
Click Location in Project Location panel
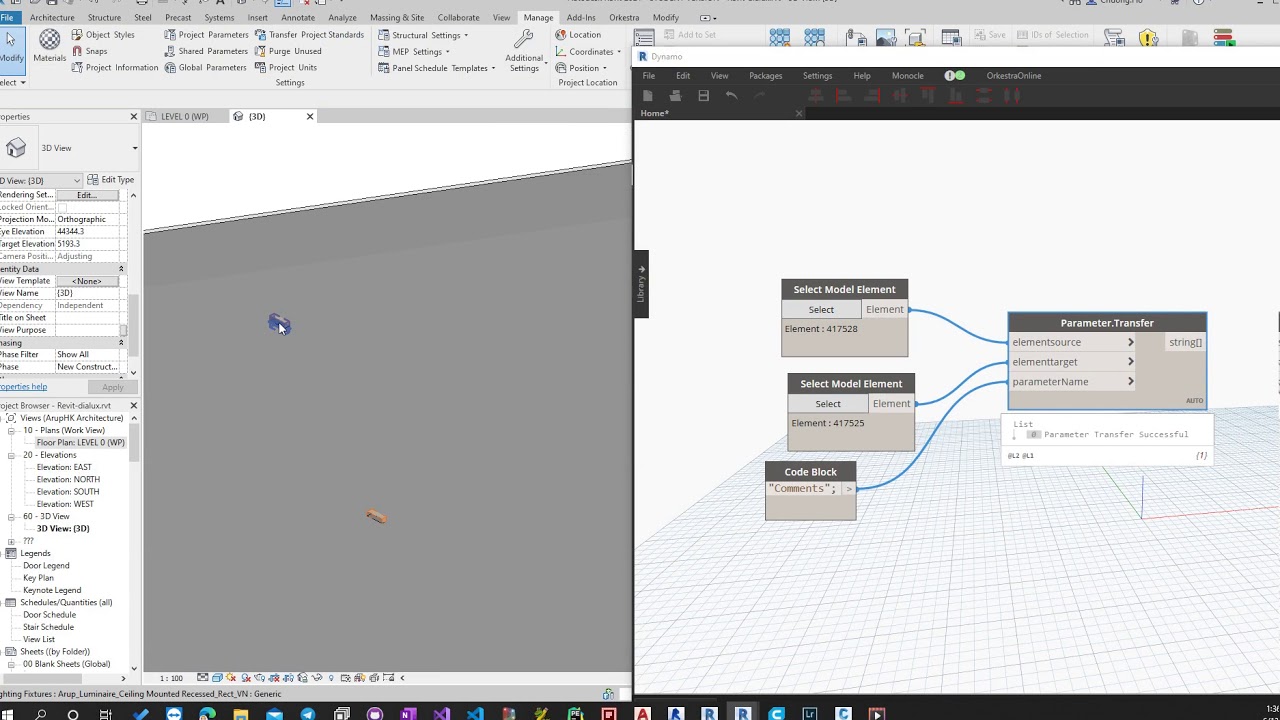click(578, 35)
